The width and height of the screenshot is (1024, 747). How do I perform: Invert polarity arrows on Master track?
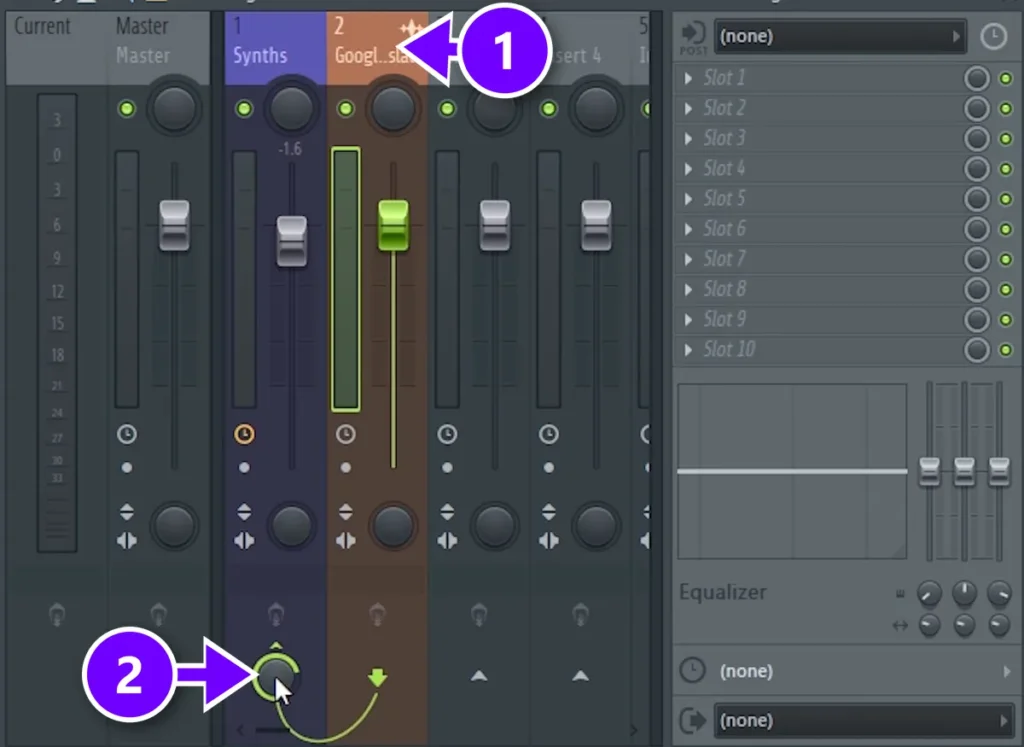pos(127,512)
